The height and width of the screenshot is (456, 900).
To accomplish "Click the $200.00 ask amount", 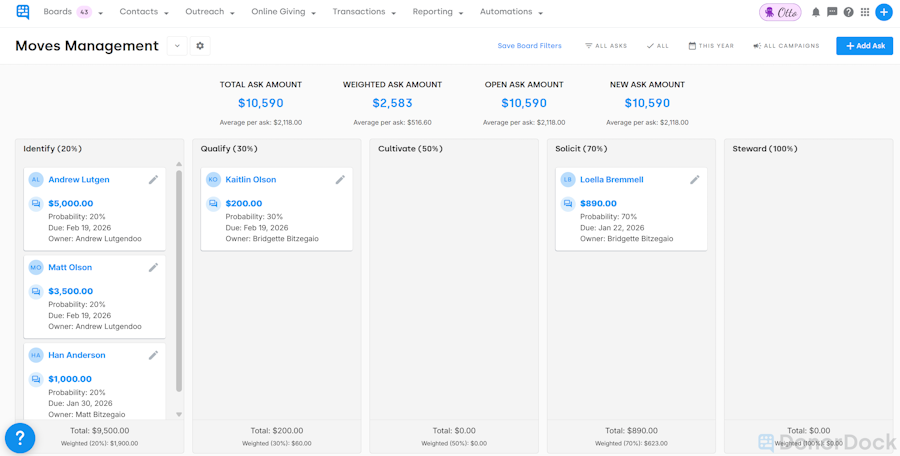I will [244, 203].
